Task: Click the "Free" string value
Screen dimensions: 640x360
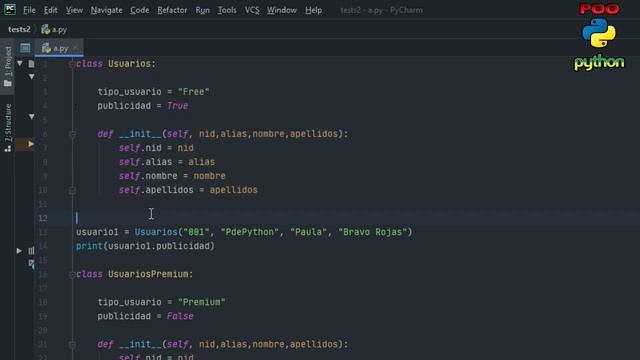Action: (193, 92)
